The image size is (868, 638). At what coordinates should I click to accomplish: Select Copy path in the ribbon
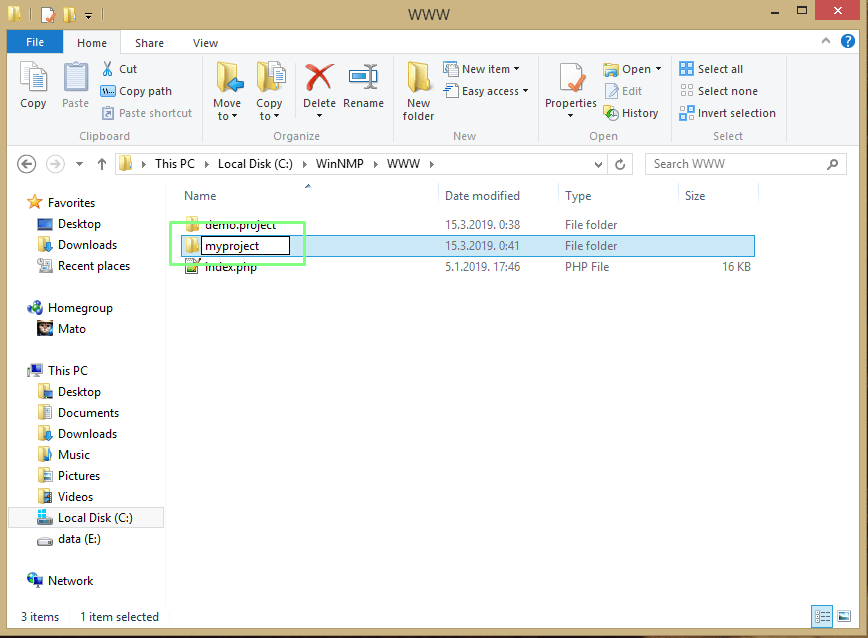136,91
